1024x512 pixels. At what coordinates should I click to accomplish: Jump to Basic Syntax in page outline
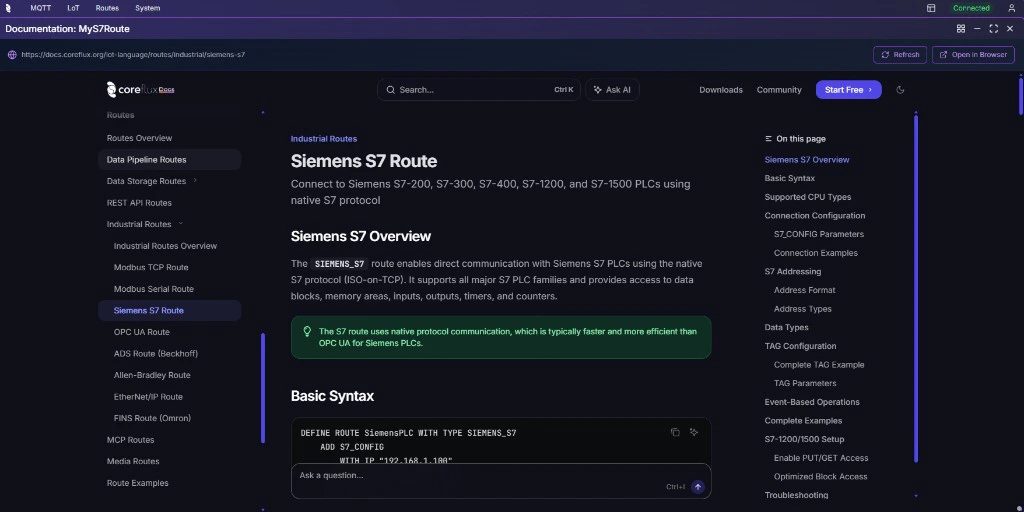point(790,178)
